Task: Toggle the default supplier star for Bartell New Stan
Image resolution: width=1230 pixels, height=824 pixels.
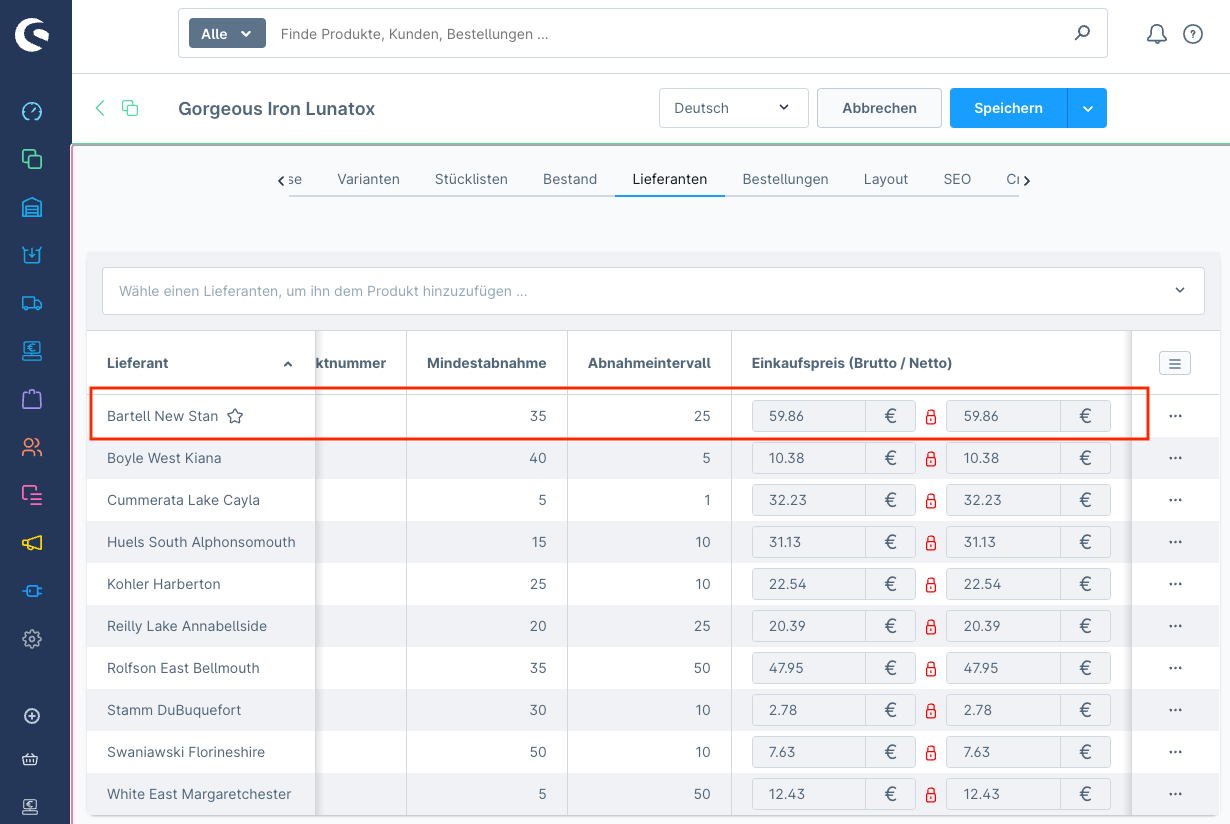Action: tap(235, 416)
